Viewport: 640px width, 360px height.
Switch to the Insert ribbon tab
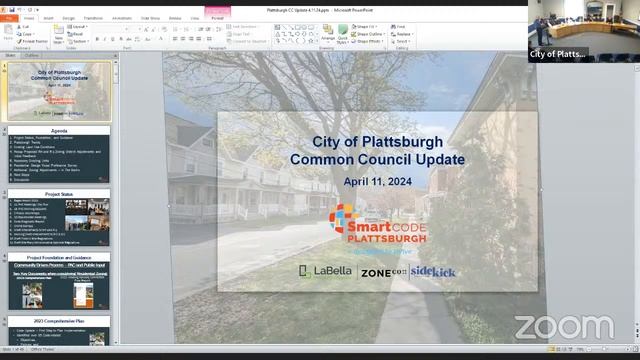click(x=48, y=18)
